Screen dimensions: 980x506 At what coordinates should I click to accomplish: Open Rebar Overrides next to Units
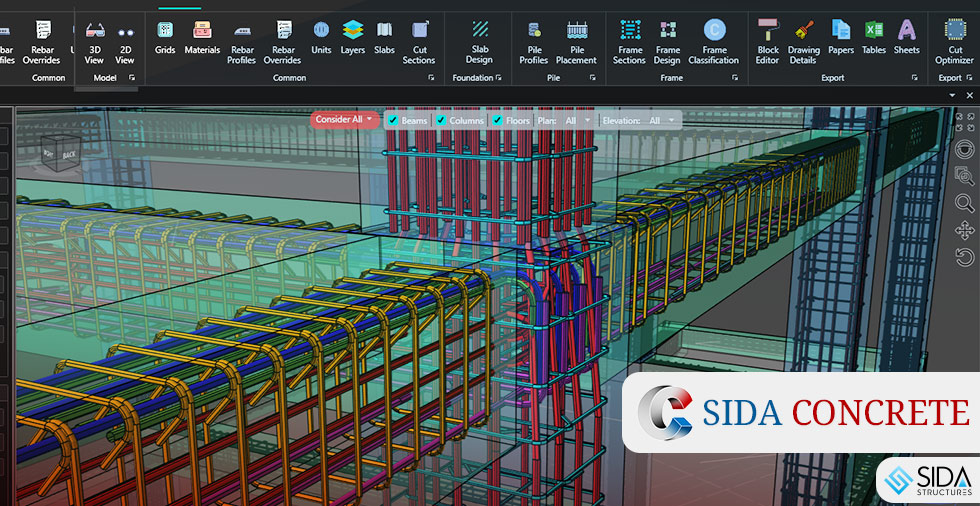(x=282, y=42)
